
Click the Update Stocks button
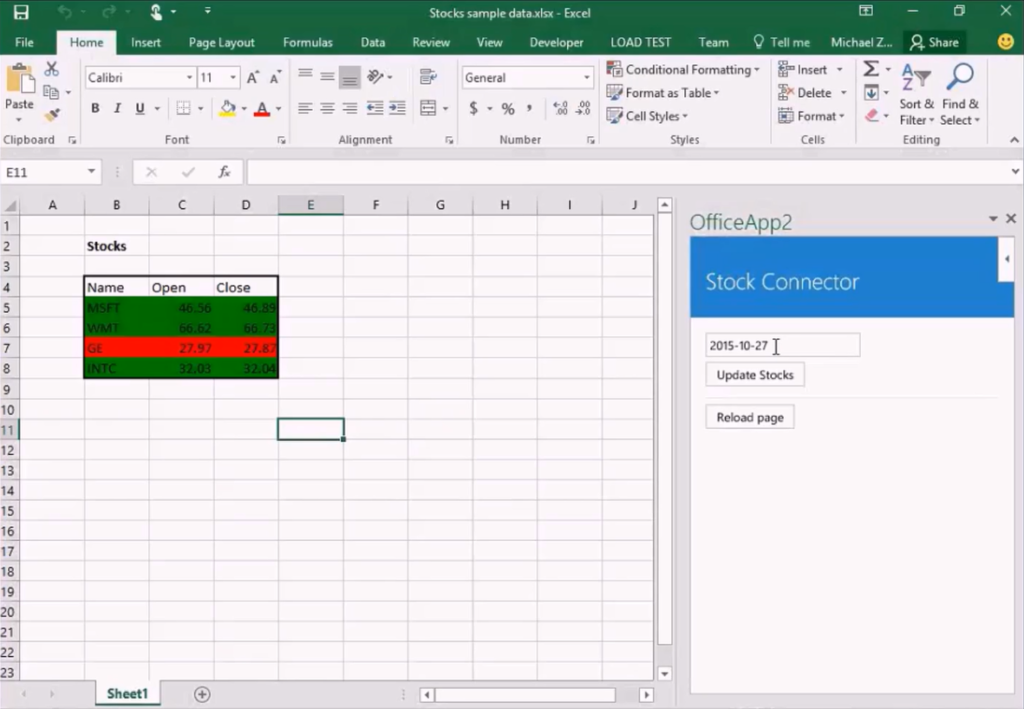click(x=755, y=375)
